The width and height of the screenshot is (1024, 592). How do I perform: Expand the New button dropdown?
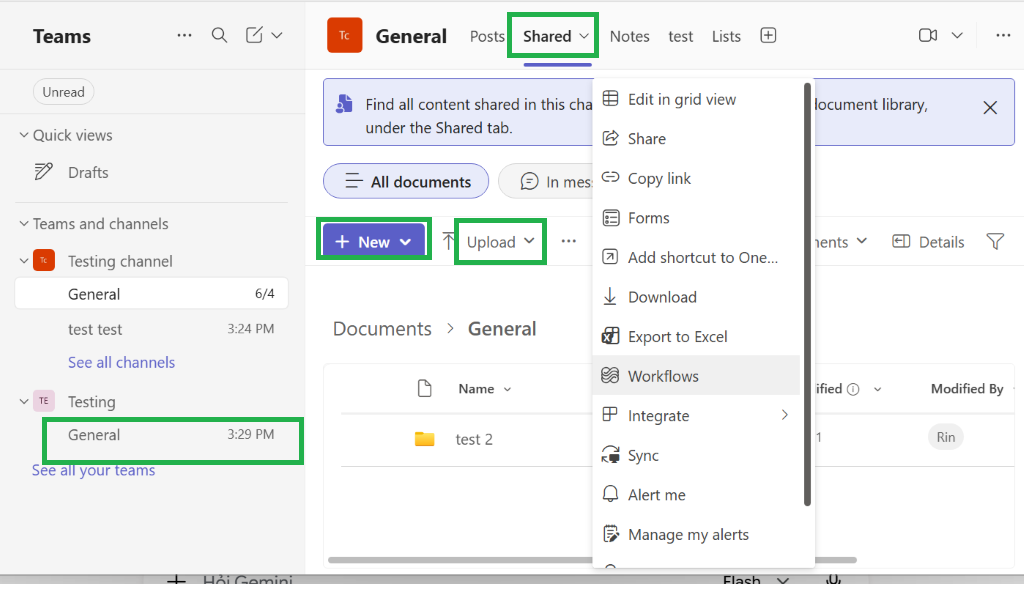tap(406, 242)
